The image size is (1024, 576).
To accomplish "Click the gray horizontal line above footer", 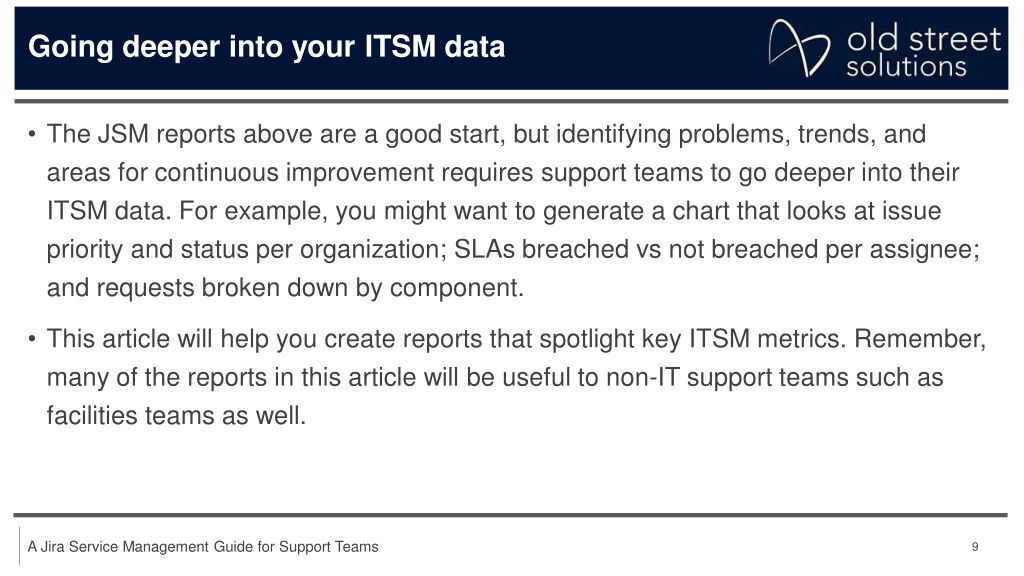I will 511,515.
